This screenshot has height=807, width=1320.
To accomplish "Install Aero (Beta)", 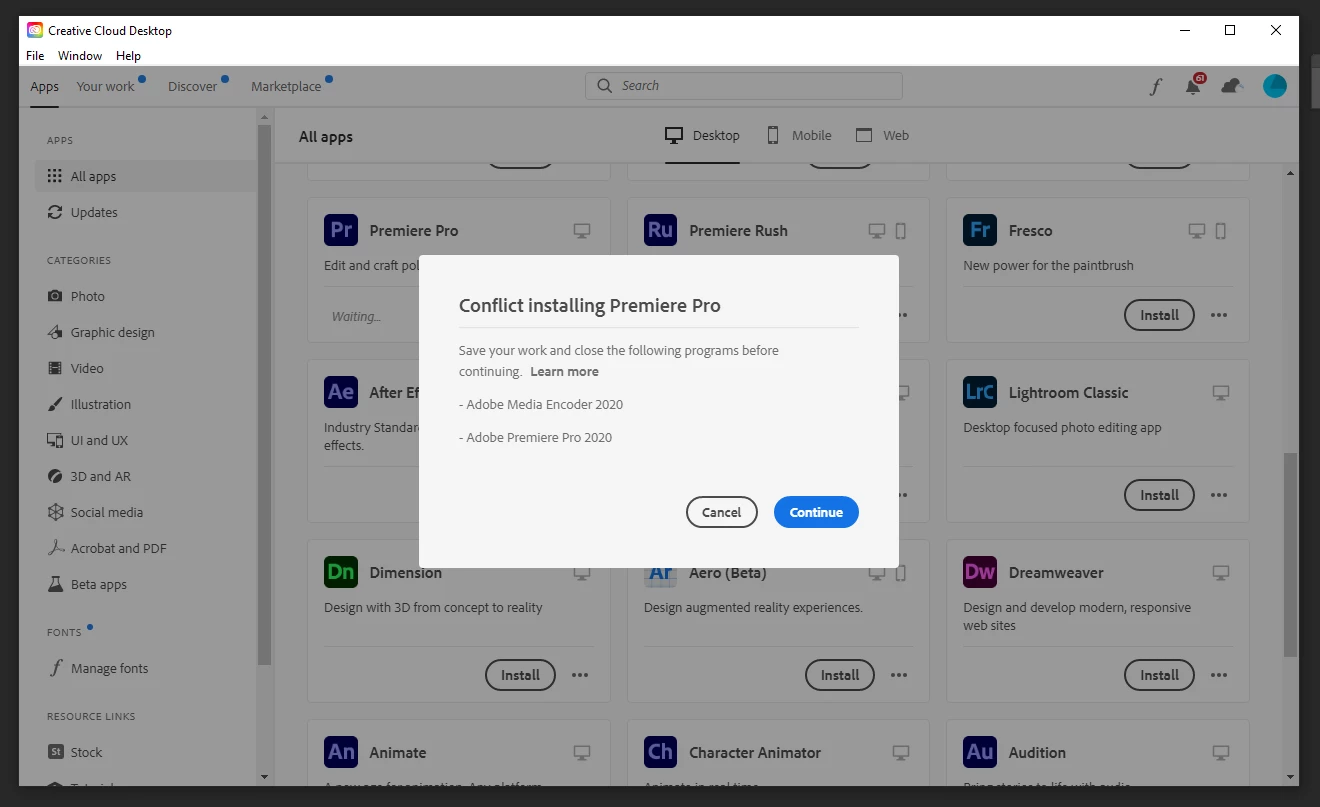I will tap(840, 675).
